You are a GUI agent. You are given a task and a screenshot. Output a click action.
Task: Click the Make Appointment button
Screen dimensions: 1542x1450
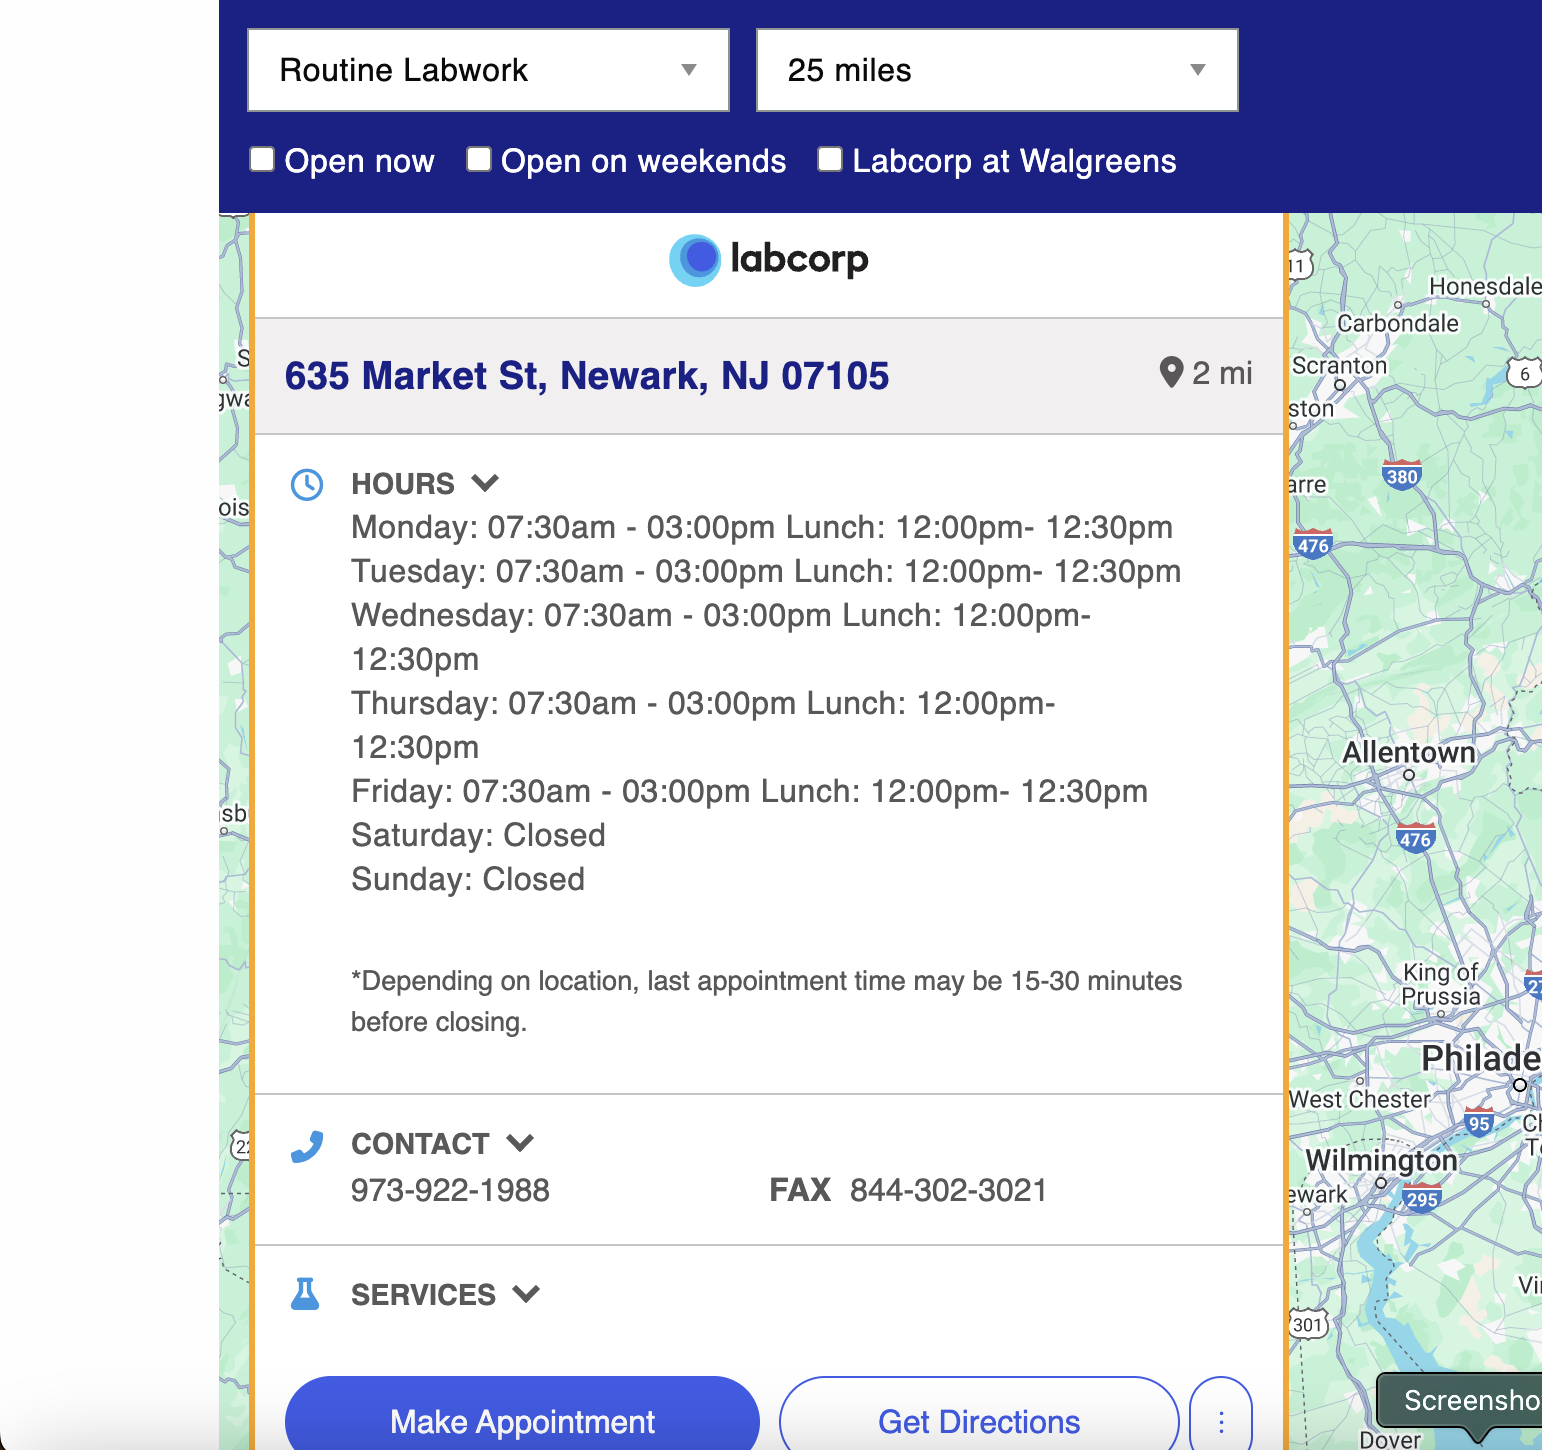(x=521, y=1421)
